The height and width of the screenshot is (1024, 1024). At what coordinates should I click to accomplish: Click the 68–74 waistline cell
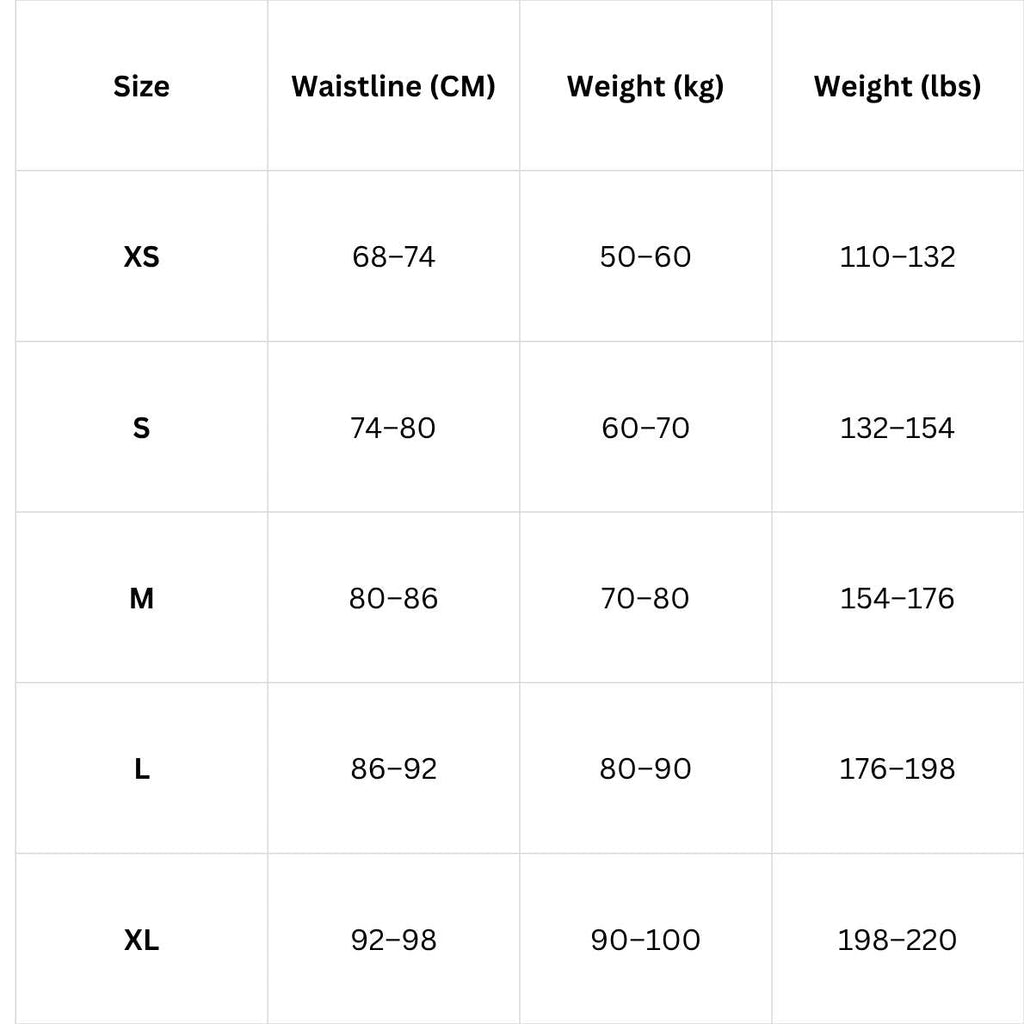coord(393,257)
